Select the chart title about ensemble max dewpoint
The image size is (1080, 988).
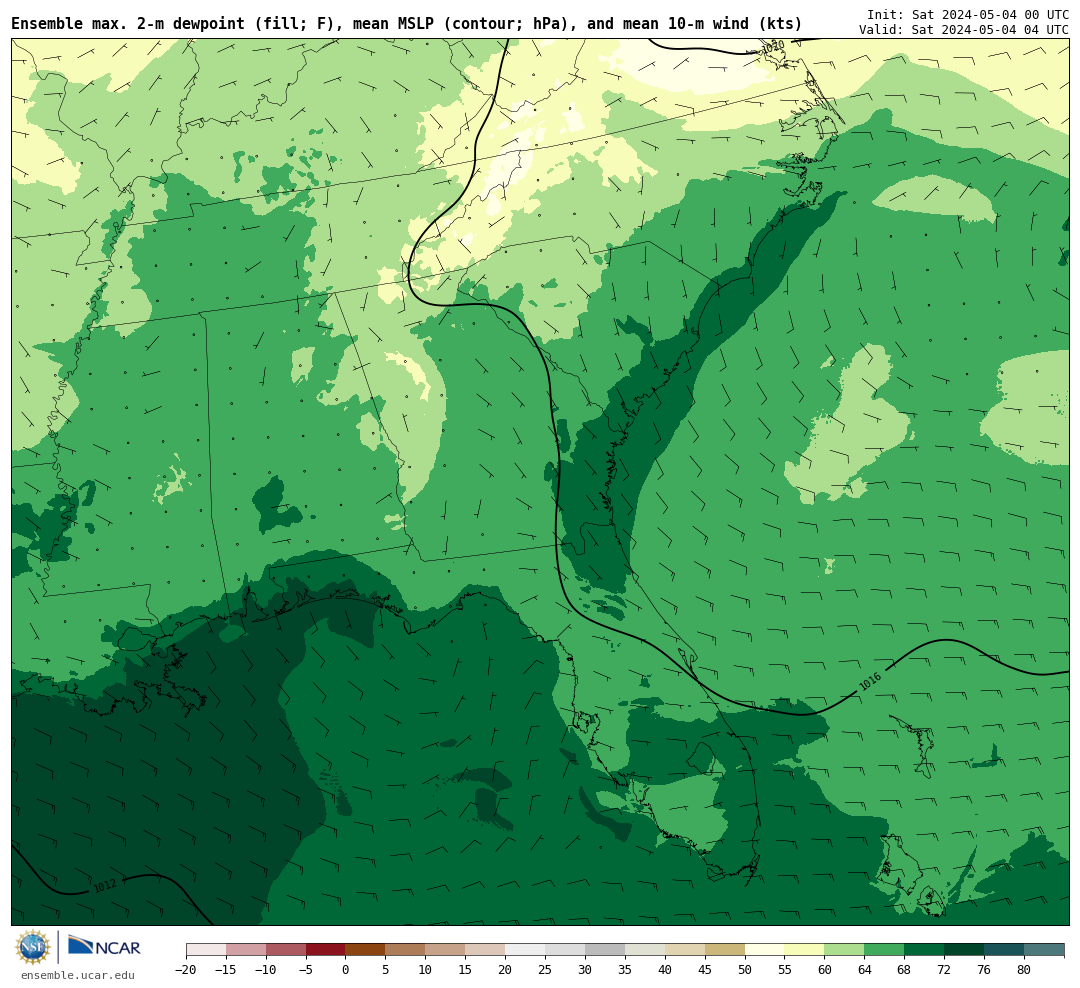click(x=406, y=24)
